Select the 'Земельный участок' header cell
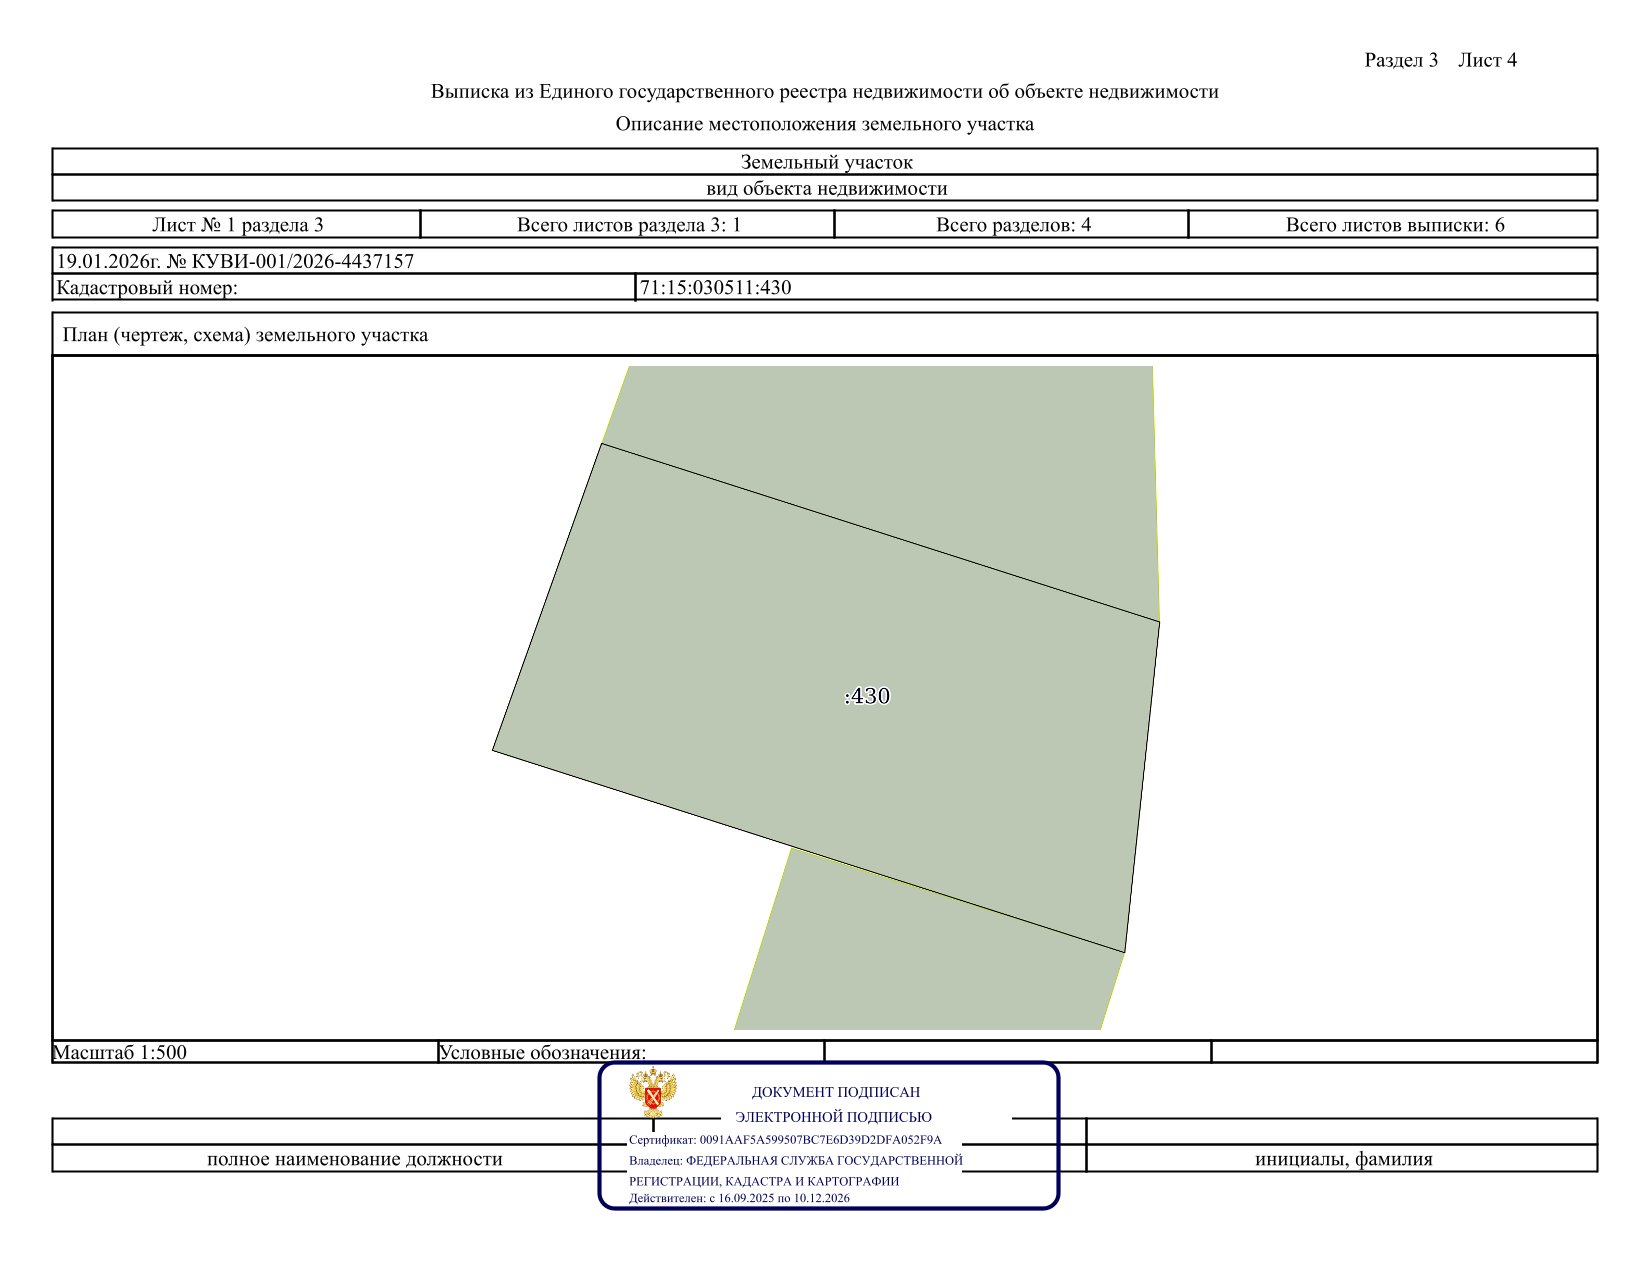This screenshot has width=1649, height=1275. pyautogui.click(x=824, y=162)
